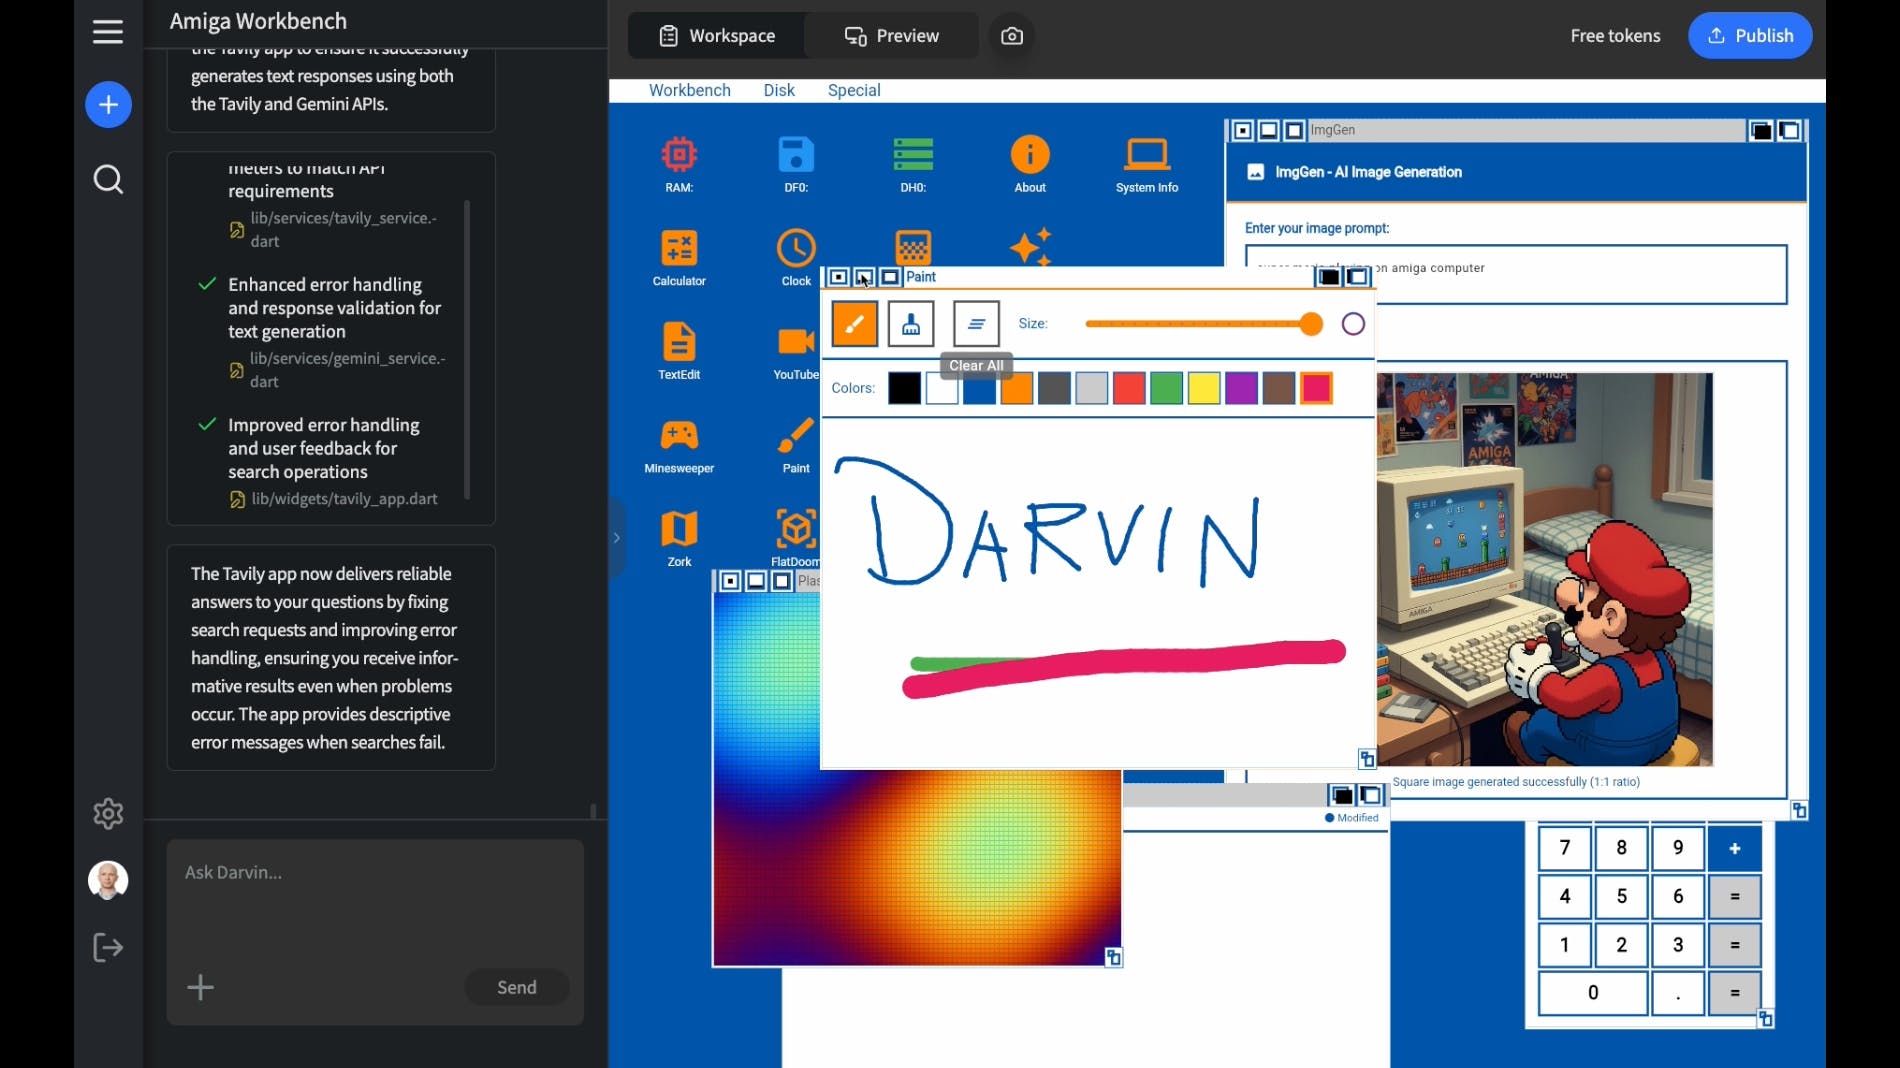
Task: Expand the collapsed side panel chevron
Action: pos(617,538)
